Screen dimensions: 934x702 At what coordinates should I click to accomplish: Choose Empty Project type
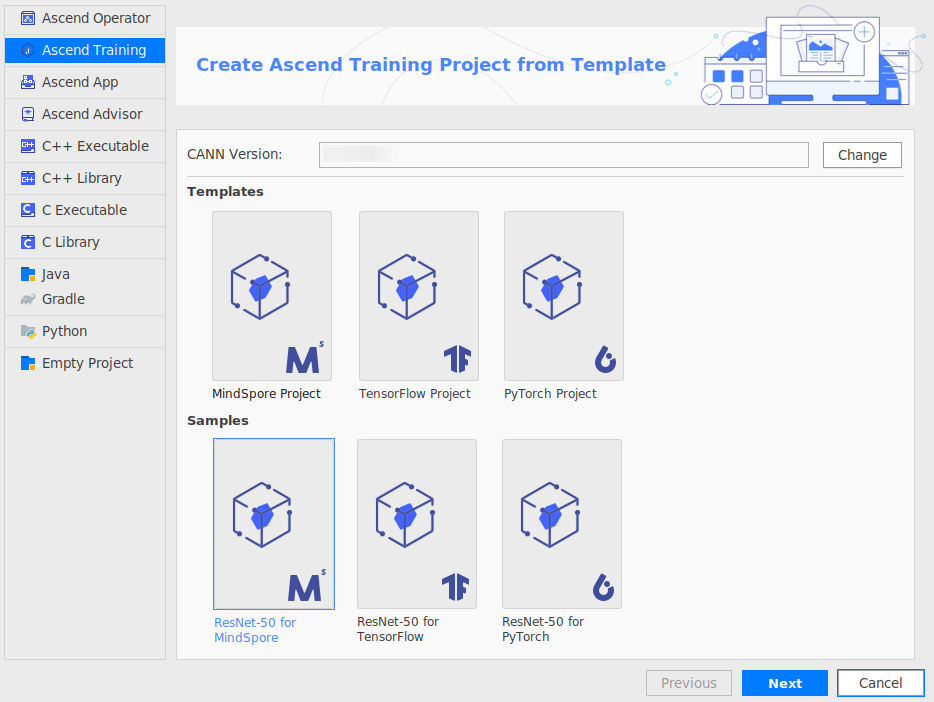pos(85,363)
